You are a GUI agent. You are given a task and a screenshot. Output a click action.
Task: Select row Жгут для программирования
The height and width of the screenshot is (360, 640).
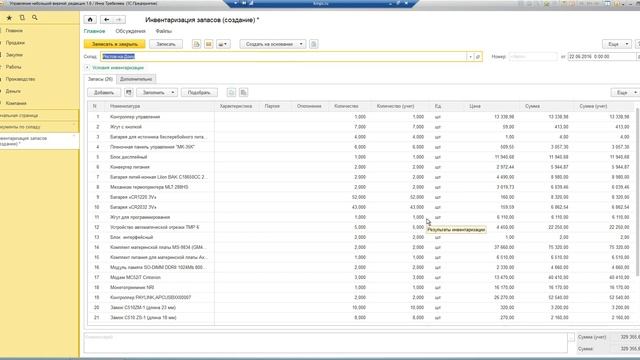(x=361, y=217)
